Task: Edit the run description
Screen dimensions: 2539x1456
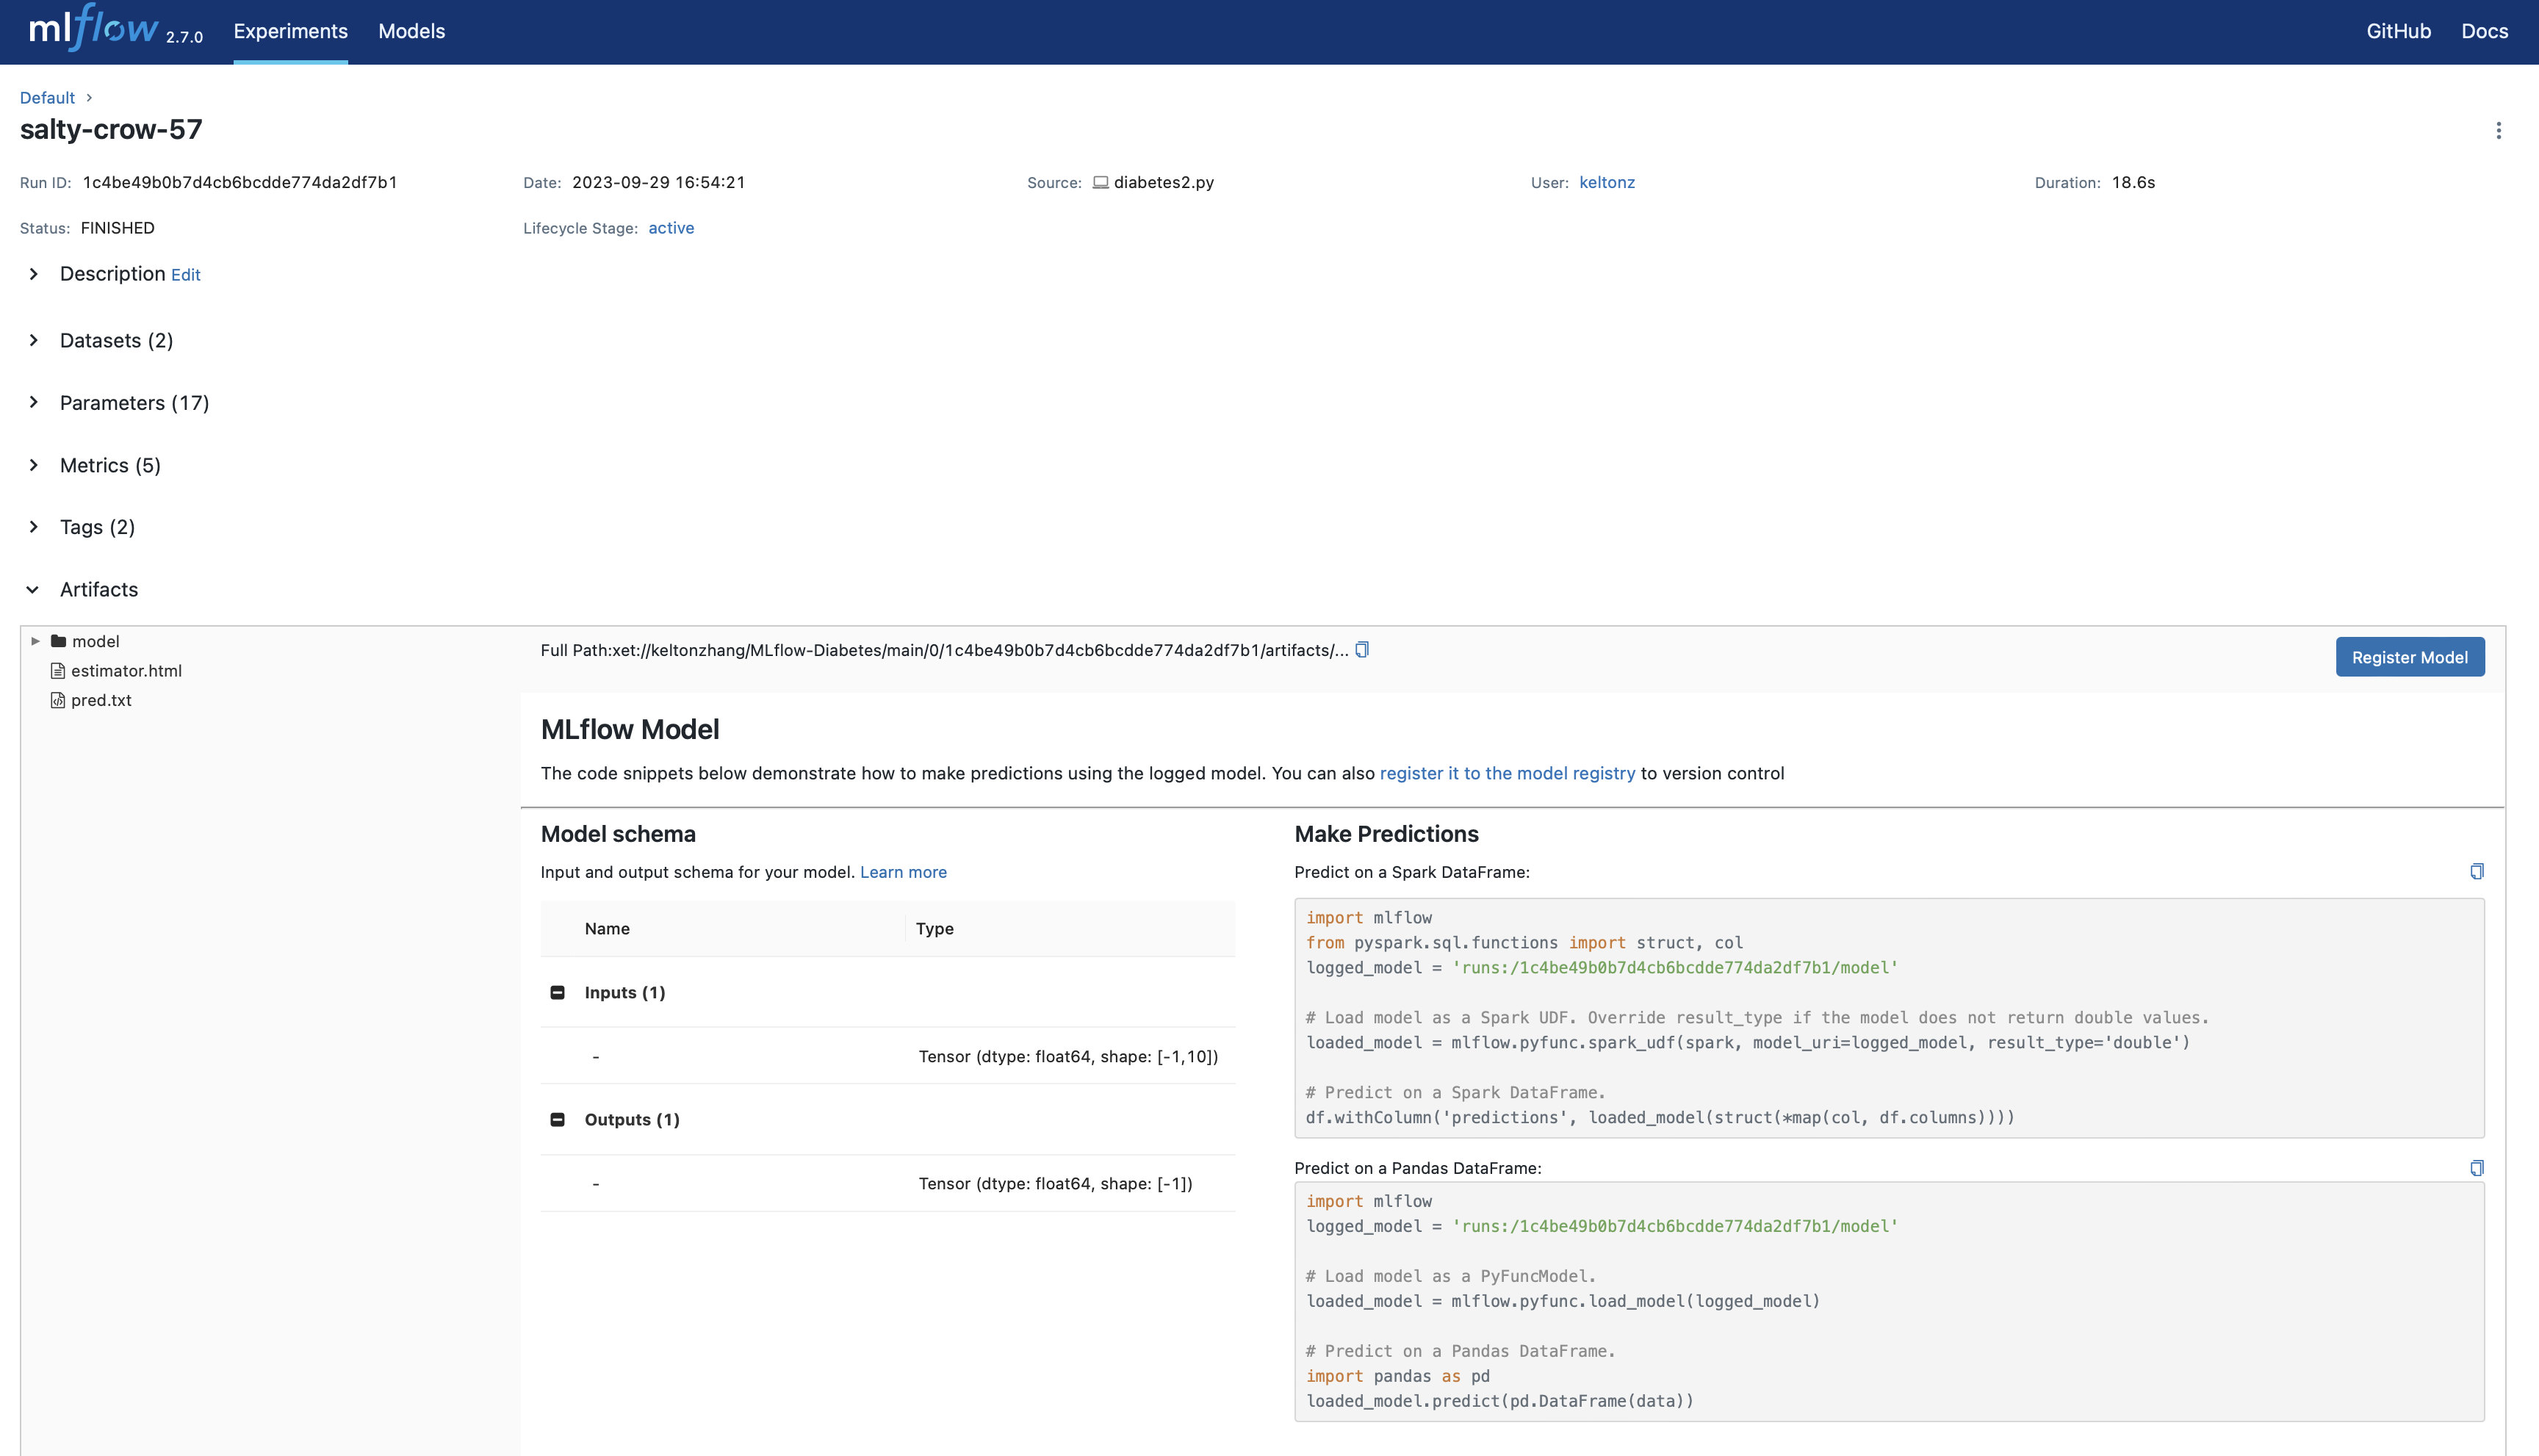Action: tap(186, 275)
